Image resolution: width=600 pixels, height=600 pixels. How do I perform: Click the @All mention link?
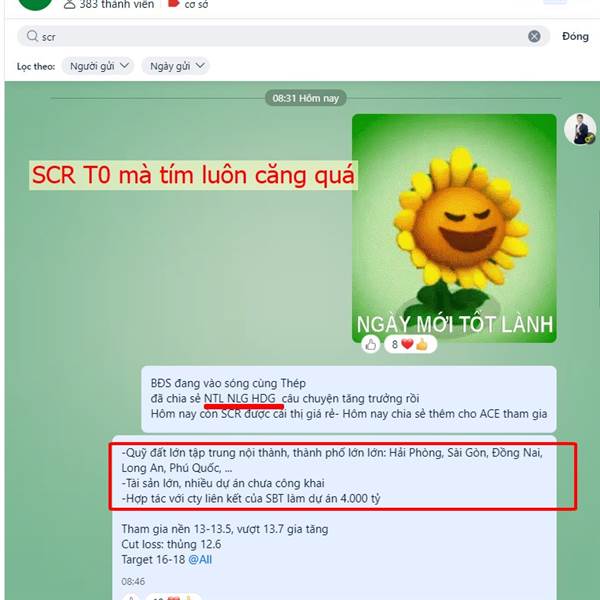coord(200,559)
